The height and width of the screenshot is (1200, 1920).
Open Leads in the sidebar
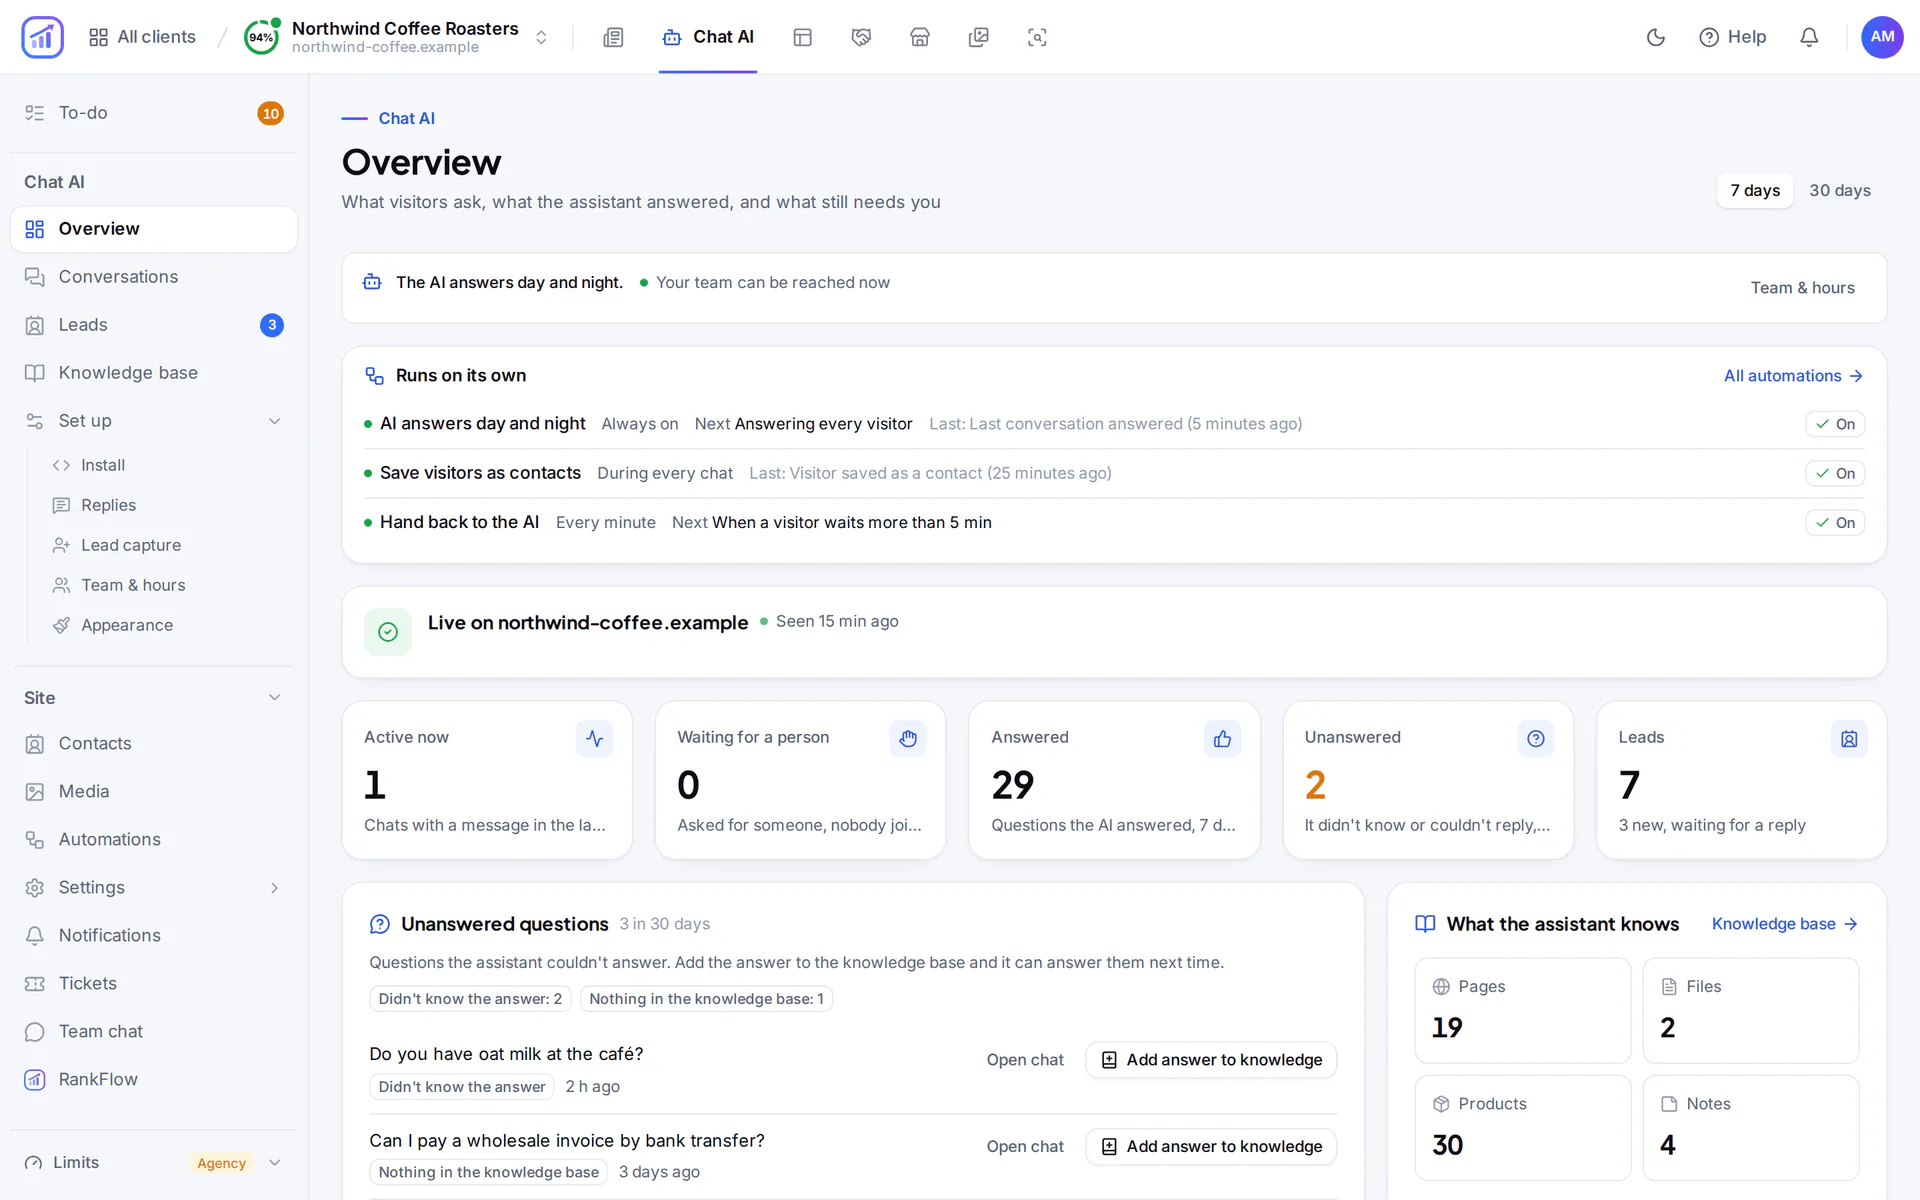[154, 325]
